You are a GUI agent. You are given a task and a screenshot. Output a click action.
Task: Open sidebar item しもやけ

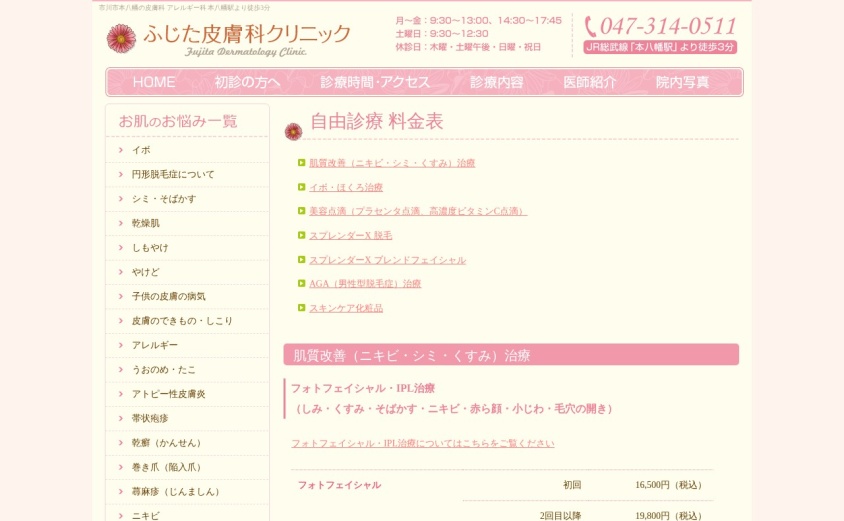point(150,248)
